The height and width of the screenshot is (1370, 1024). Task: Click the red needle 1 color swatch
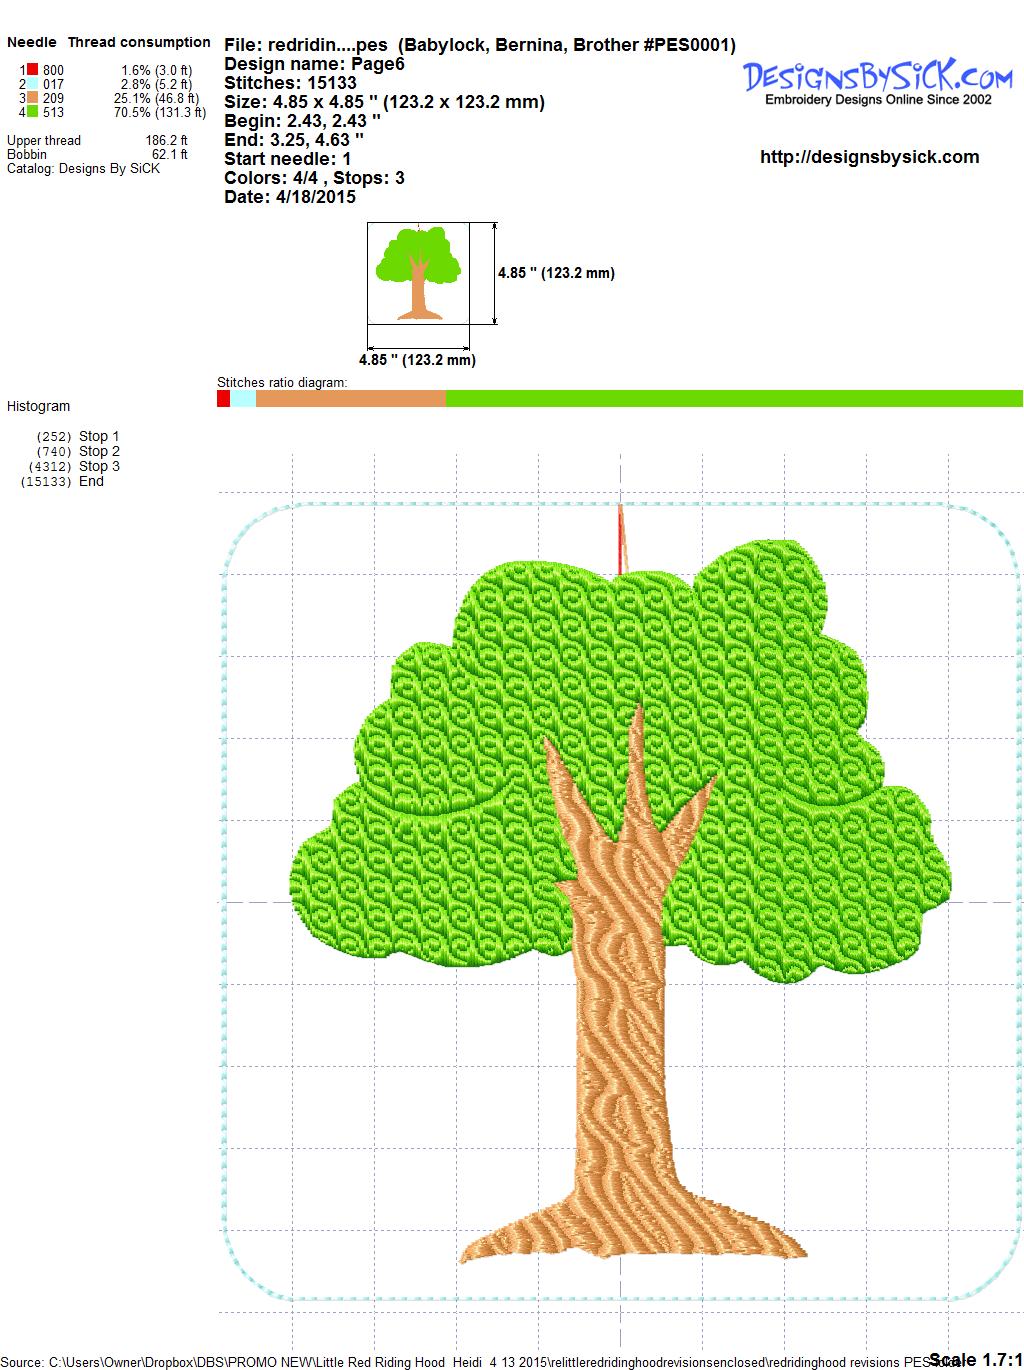coord(32,70)
